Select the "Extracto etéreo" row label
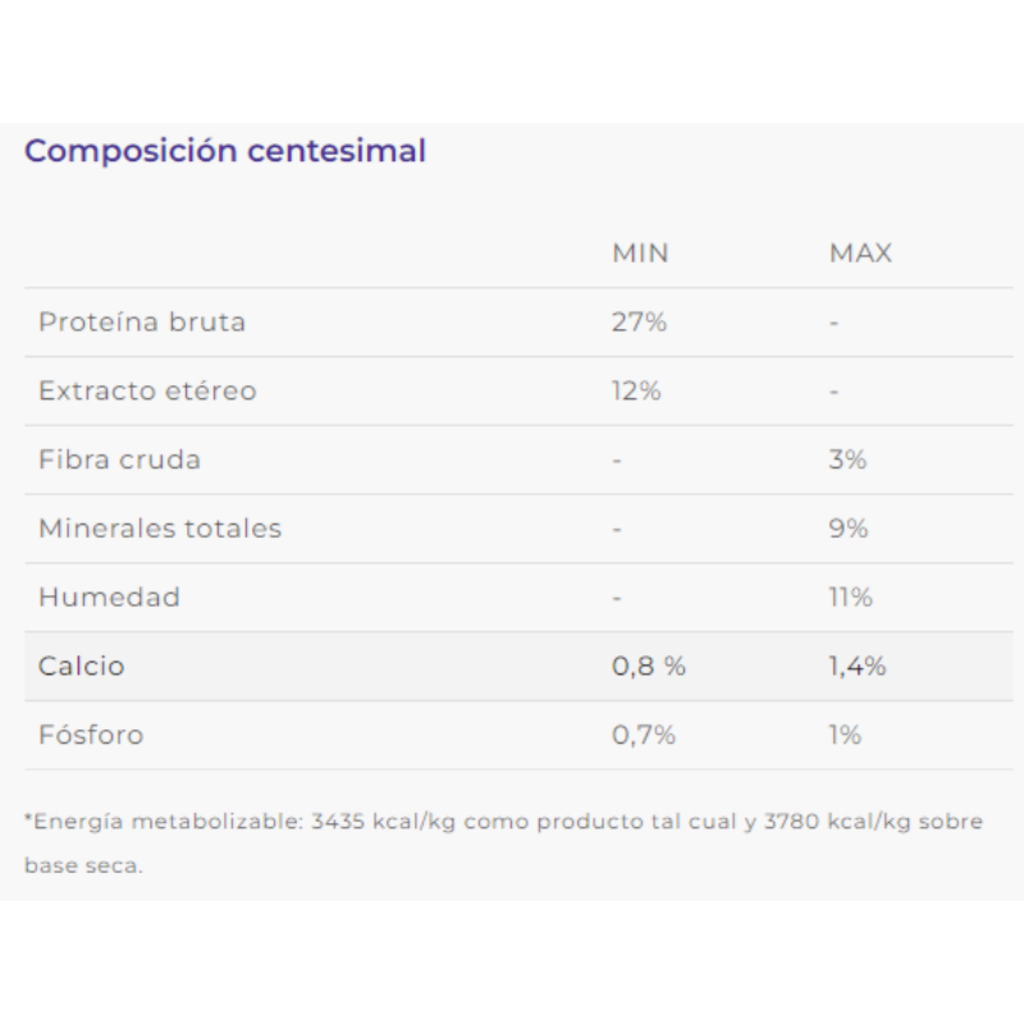This screenshot has height=1024, width=1024. [147, 391]
